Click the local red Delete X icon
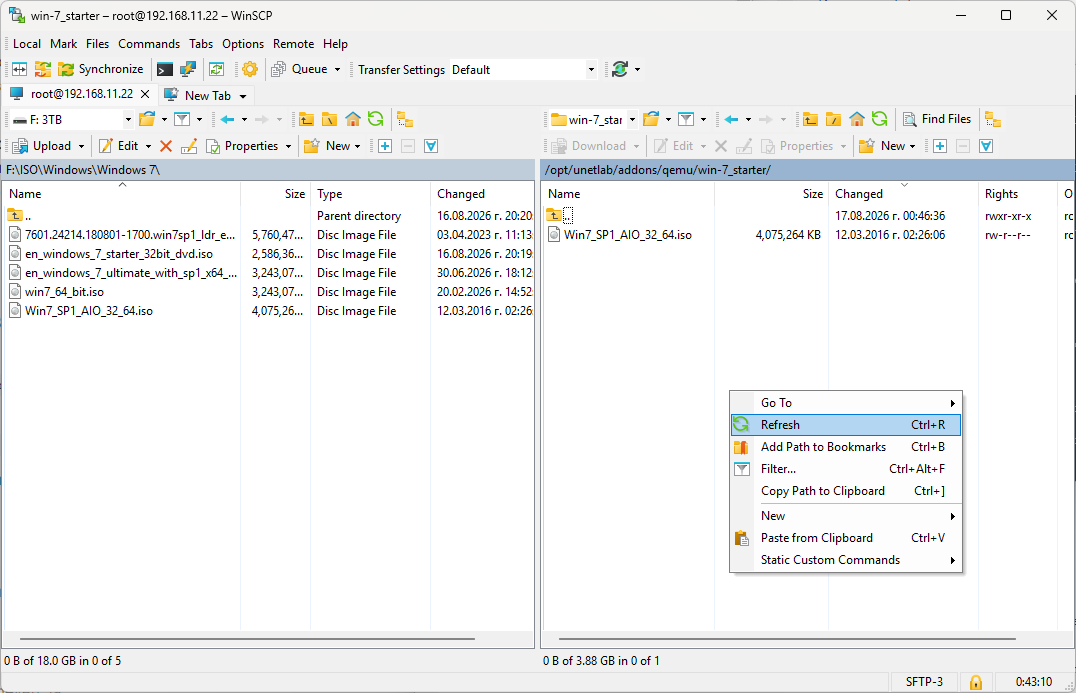The width and height of the screenshot is (1076, 693). point(165,146)
